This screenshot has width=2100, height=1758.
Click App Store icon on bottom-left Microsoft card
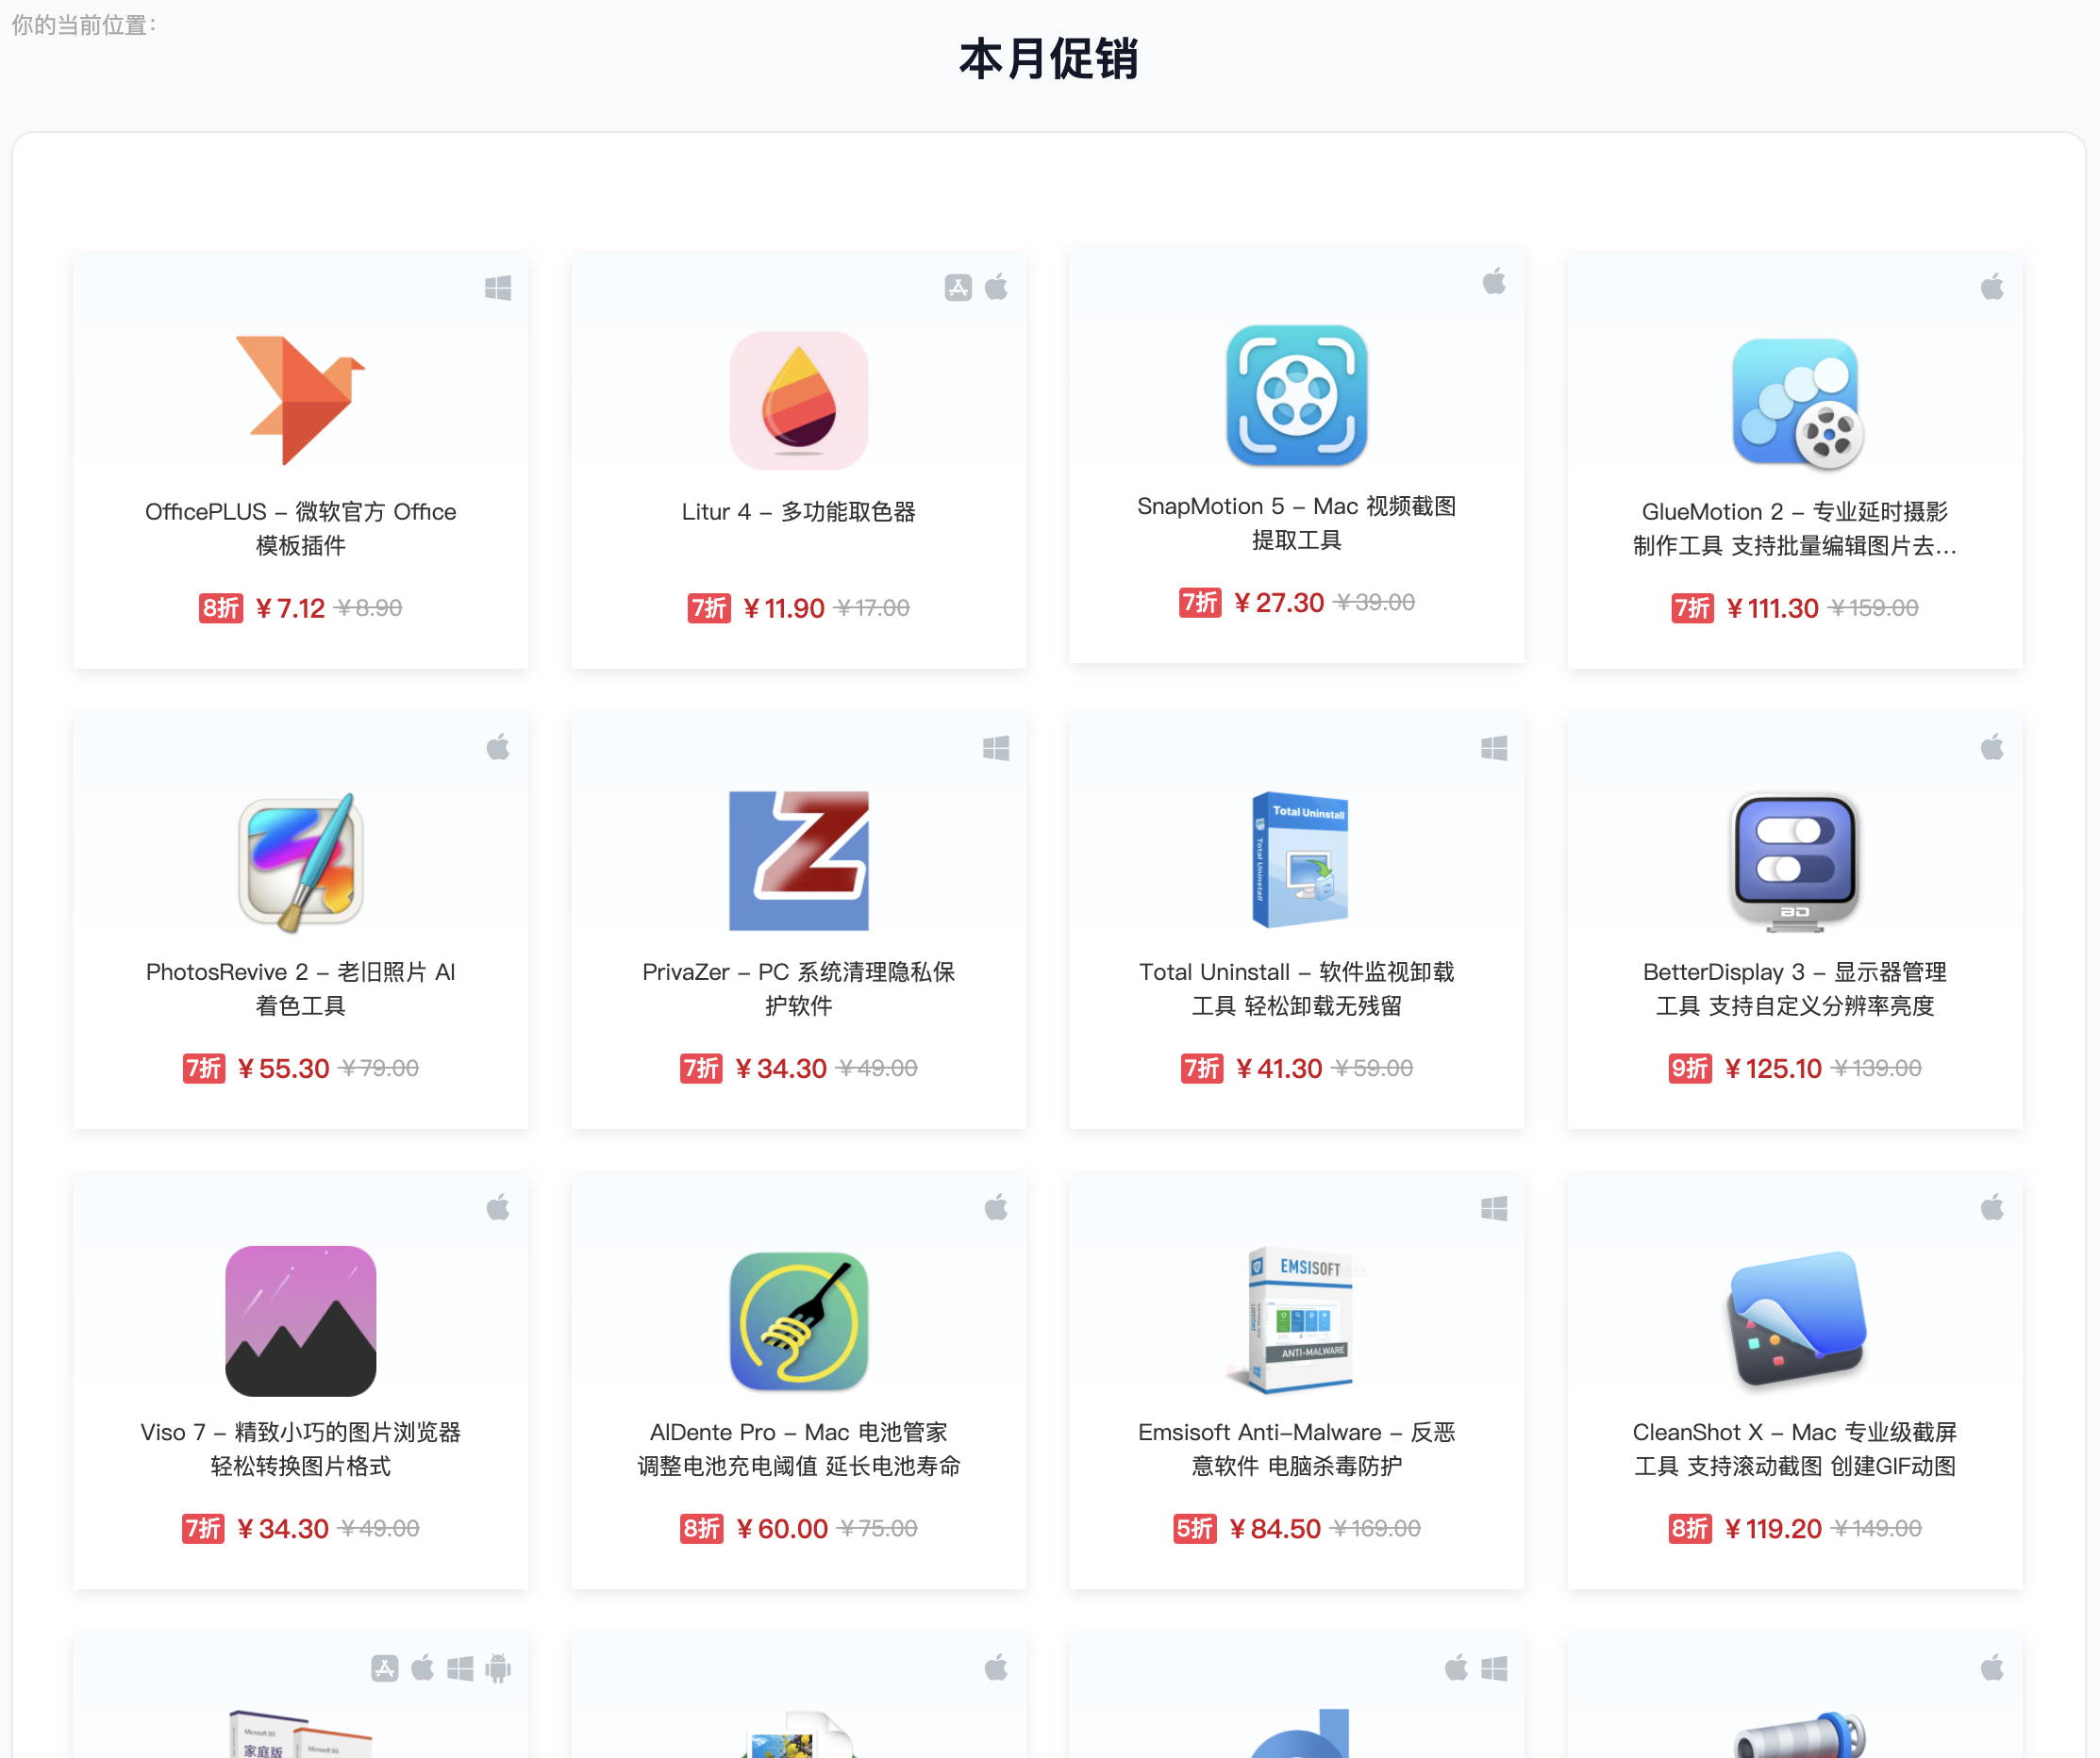(x=385, y=1668)
